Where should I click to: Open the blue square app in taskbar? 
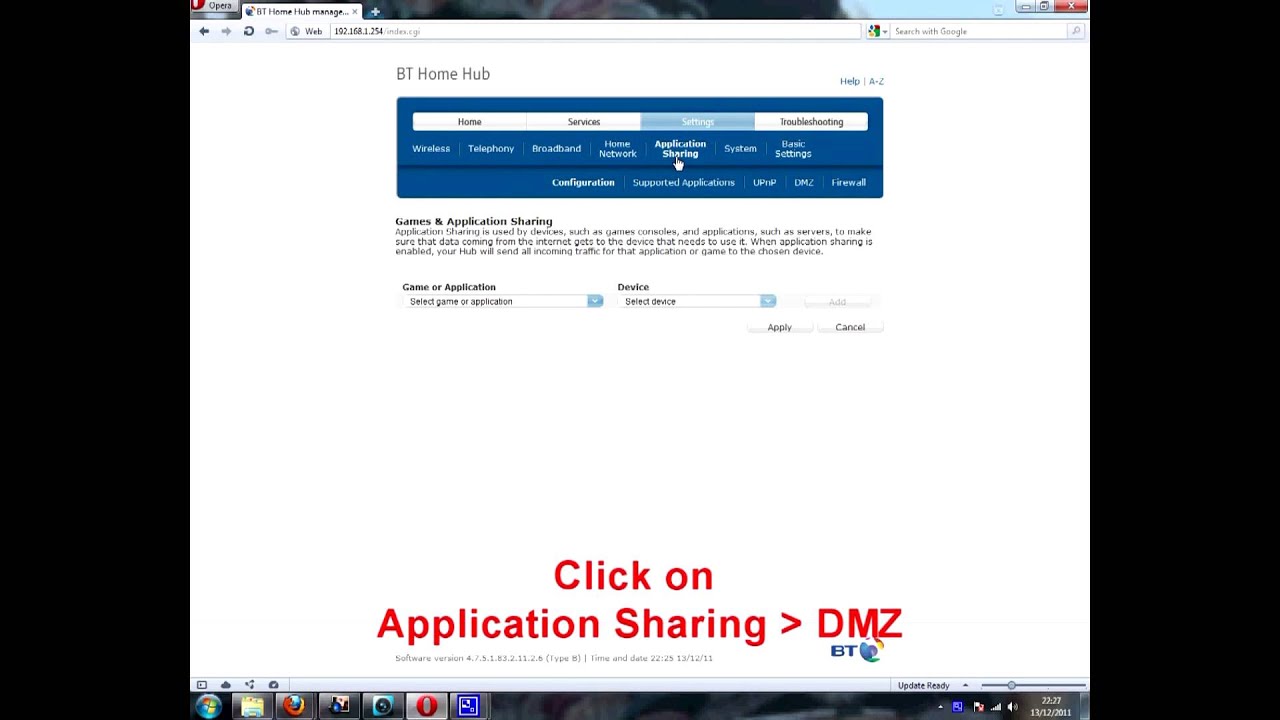(x=468, y=706)
